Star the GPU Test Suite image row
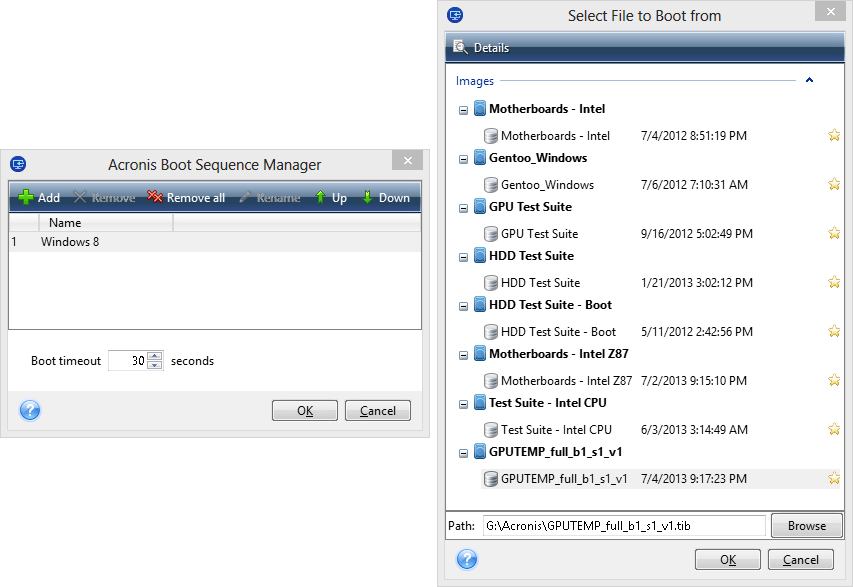853x587 pixels. pyautogui.click(x=834, y=233)
